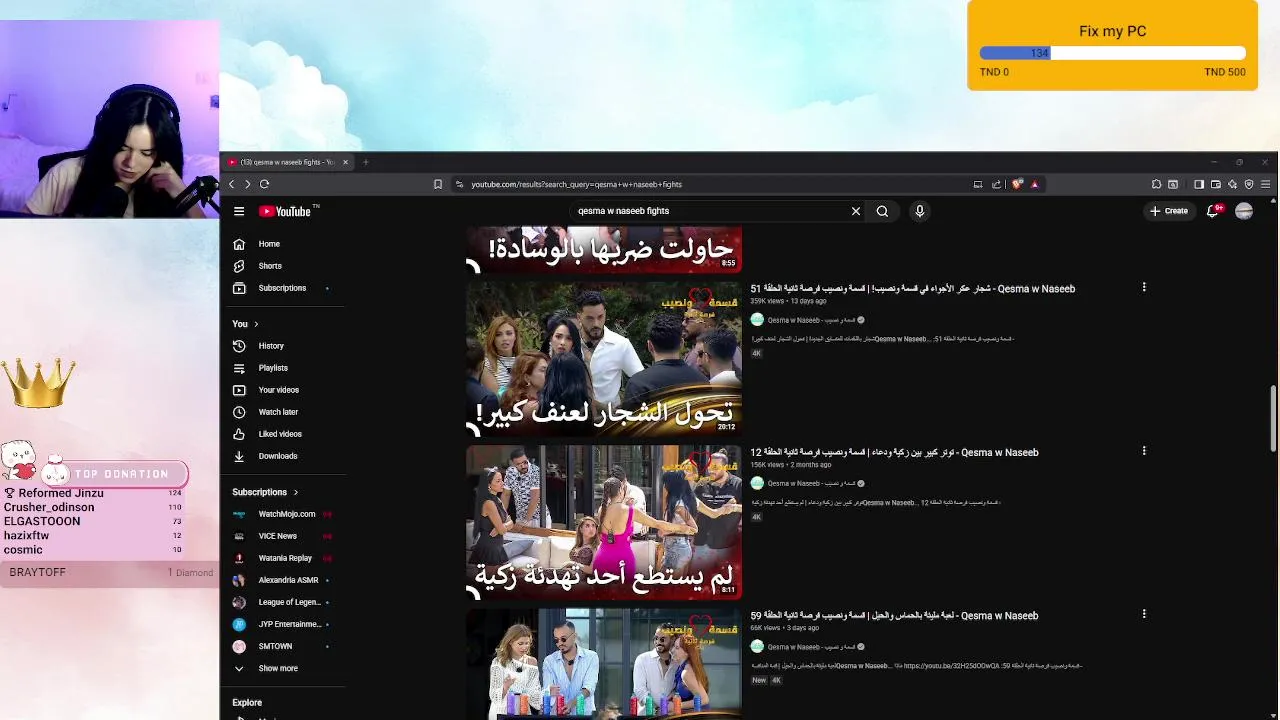This screenshot has height=720, width=1280.
Task: Open Subscriptions in the sidebar
Action: pyautogui.click(x=284, y=288)
